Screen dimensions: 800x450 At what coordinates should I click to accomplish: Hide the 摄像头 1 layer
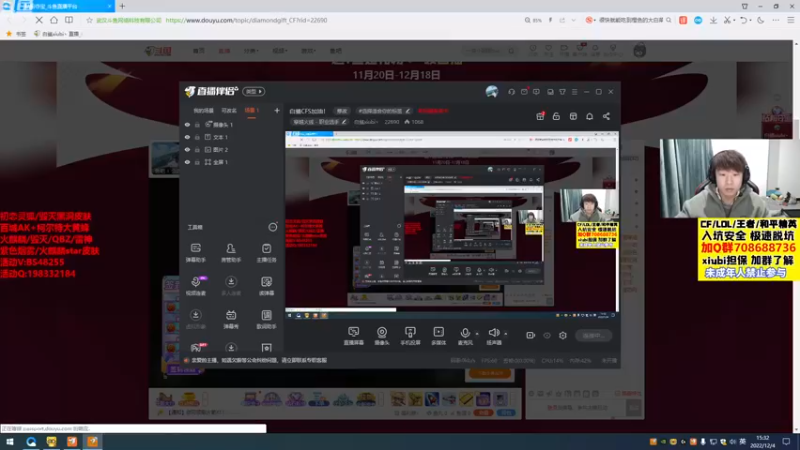tap(187, 124)
